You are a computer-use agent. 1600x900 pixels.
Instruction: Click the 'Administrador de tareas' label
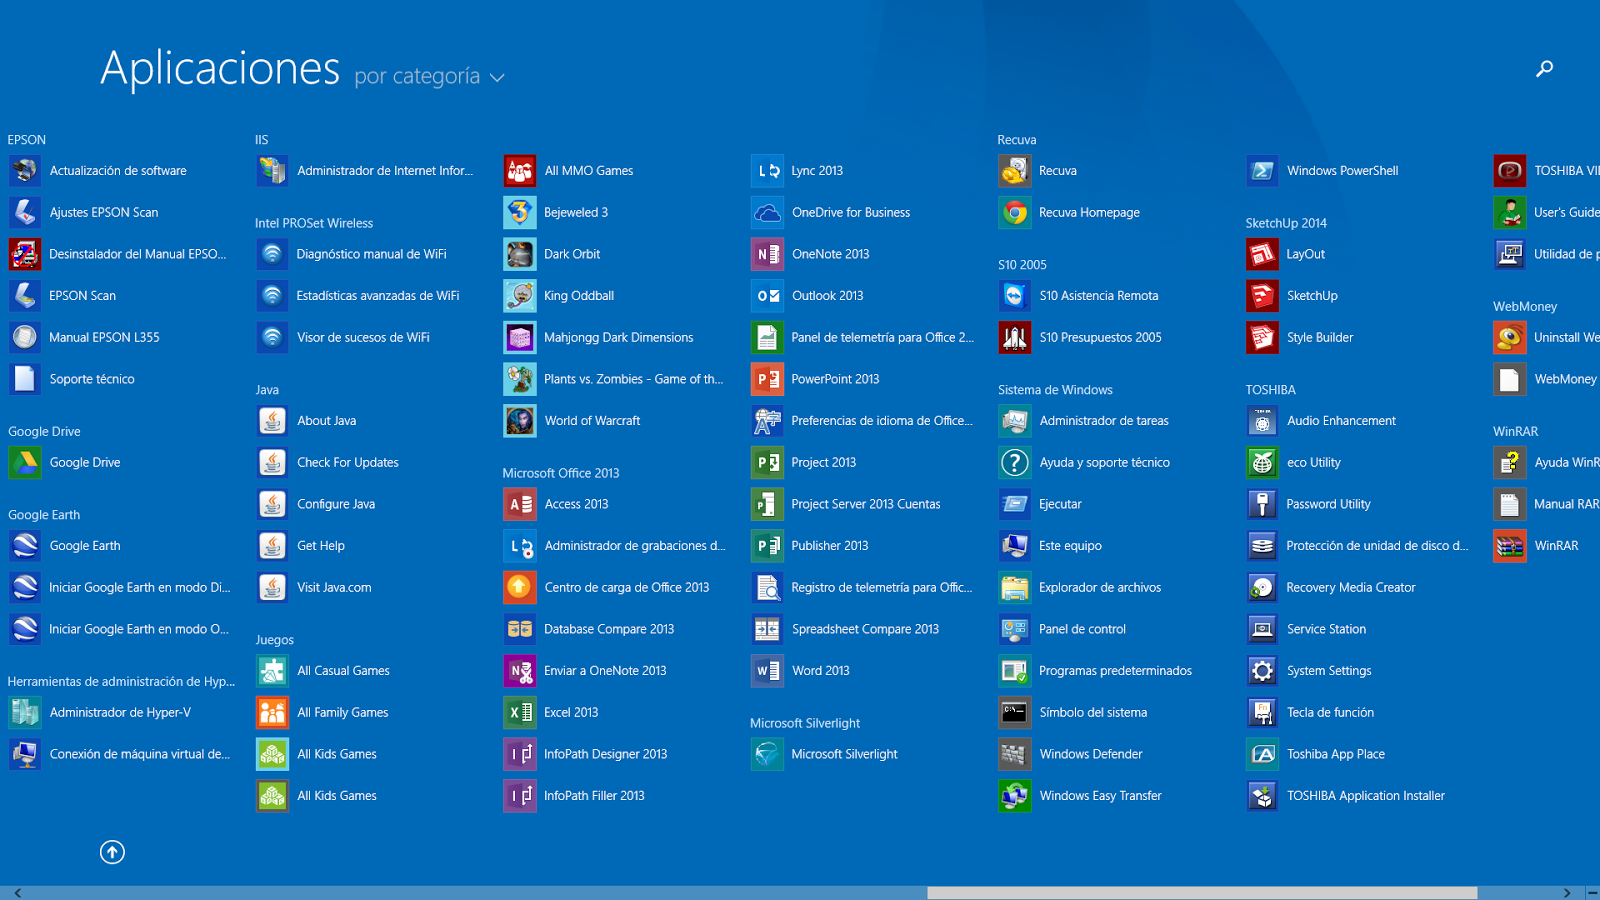[1104, 421]
